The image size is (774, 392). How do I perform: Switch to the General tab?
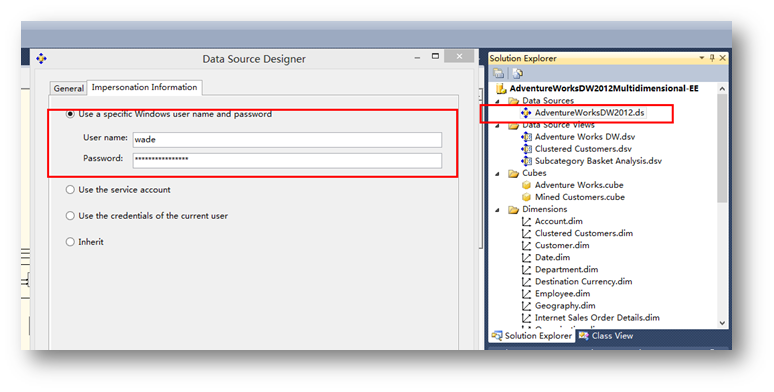(69, 88)
